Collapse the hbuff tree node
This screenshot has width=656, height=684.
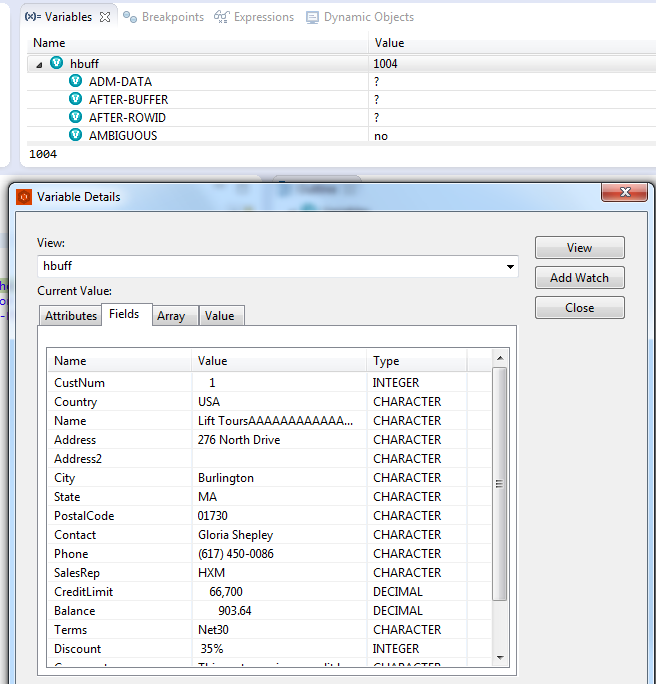tap(39, 65)
